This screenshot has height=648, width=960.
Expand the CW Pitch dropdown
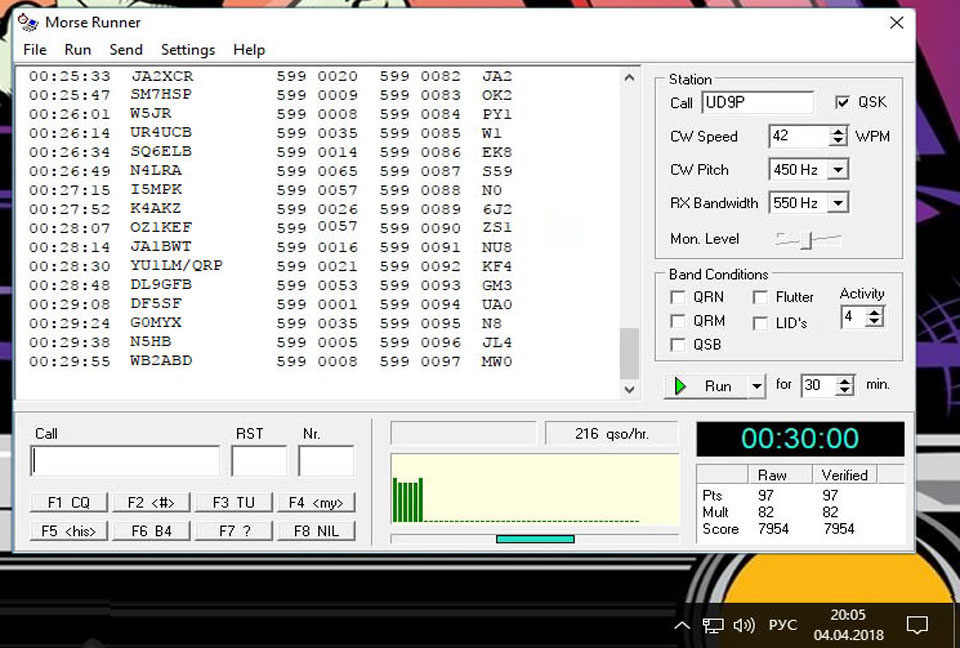click(x=838, y=170)
